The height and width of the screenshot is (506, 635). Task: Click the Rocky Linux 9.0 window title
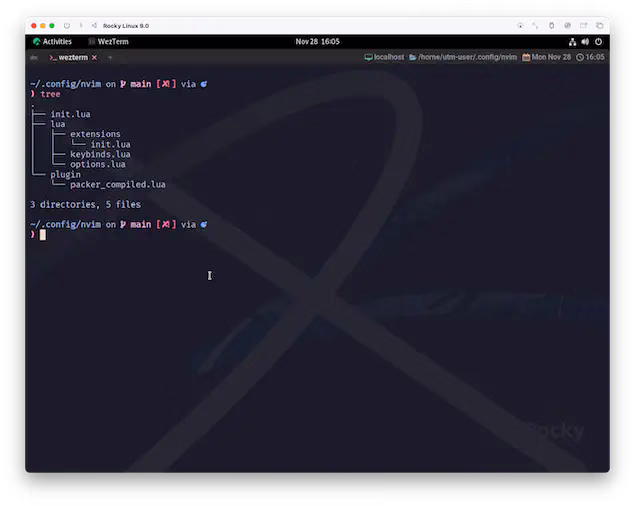(x=126, y=26)
